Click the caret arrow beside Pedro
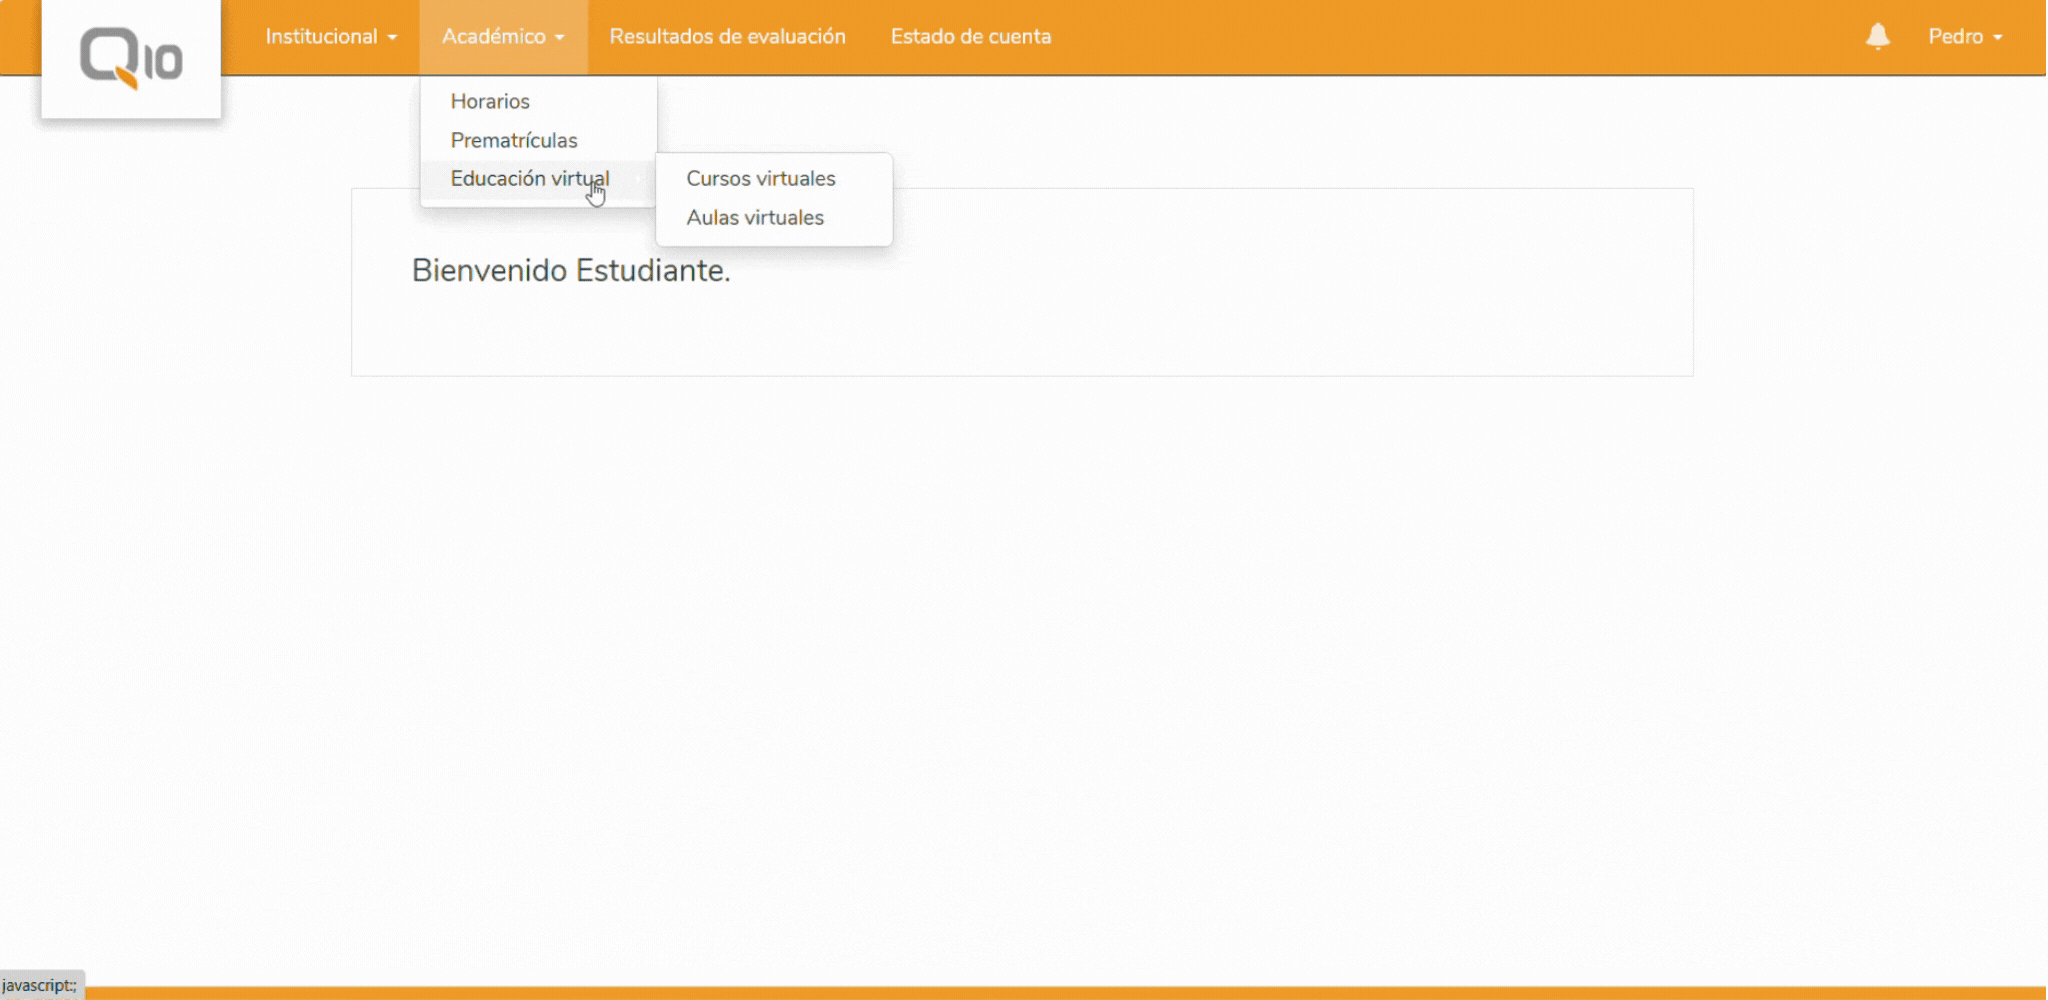 (x=1998, y=38)
